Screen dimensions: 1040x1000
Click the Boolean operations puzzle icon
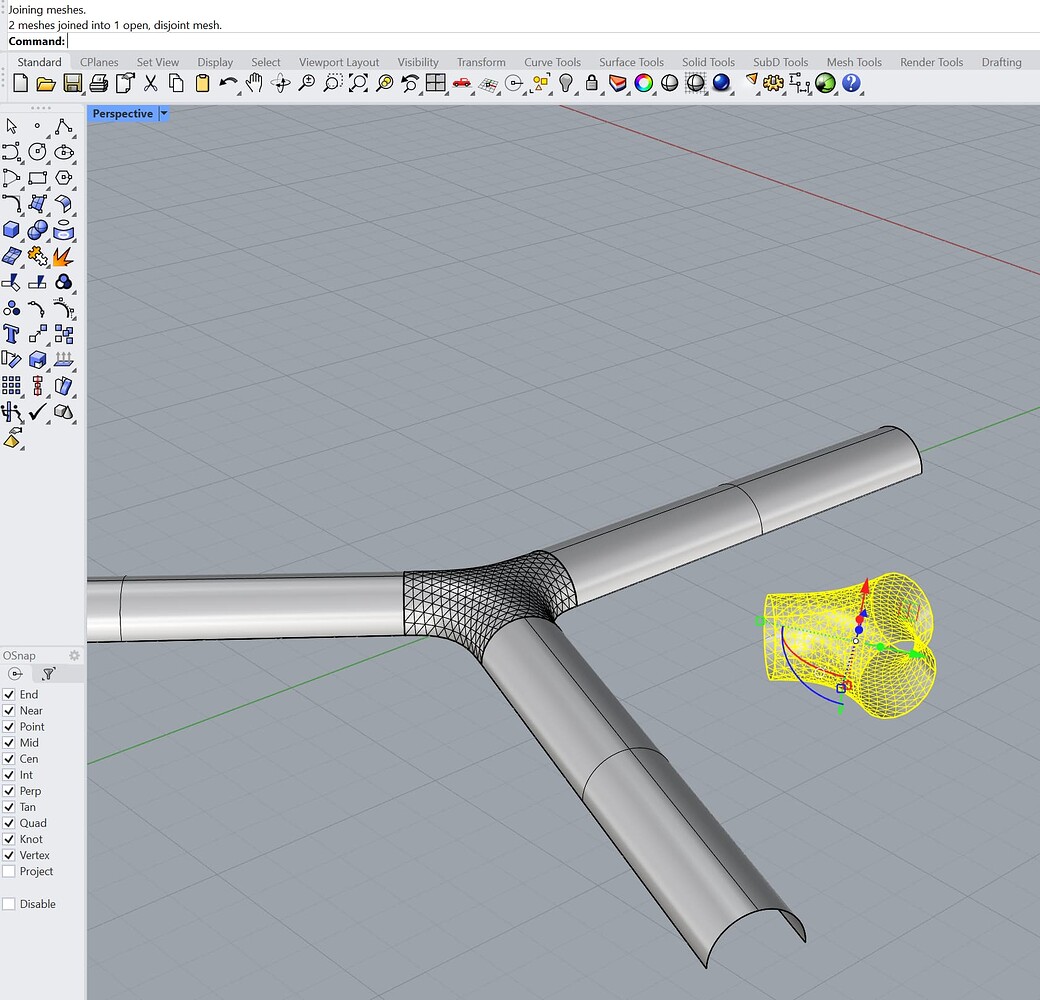(x=37, y=256)
